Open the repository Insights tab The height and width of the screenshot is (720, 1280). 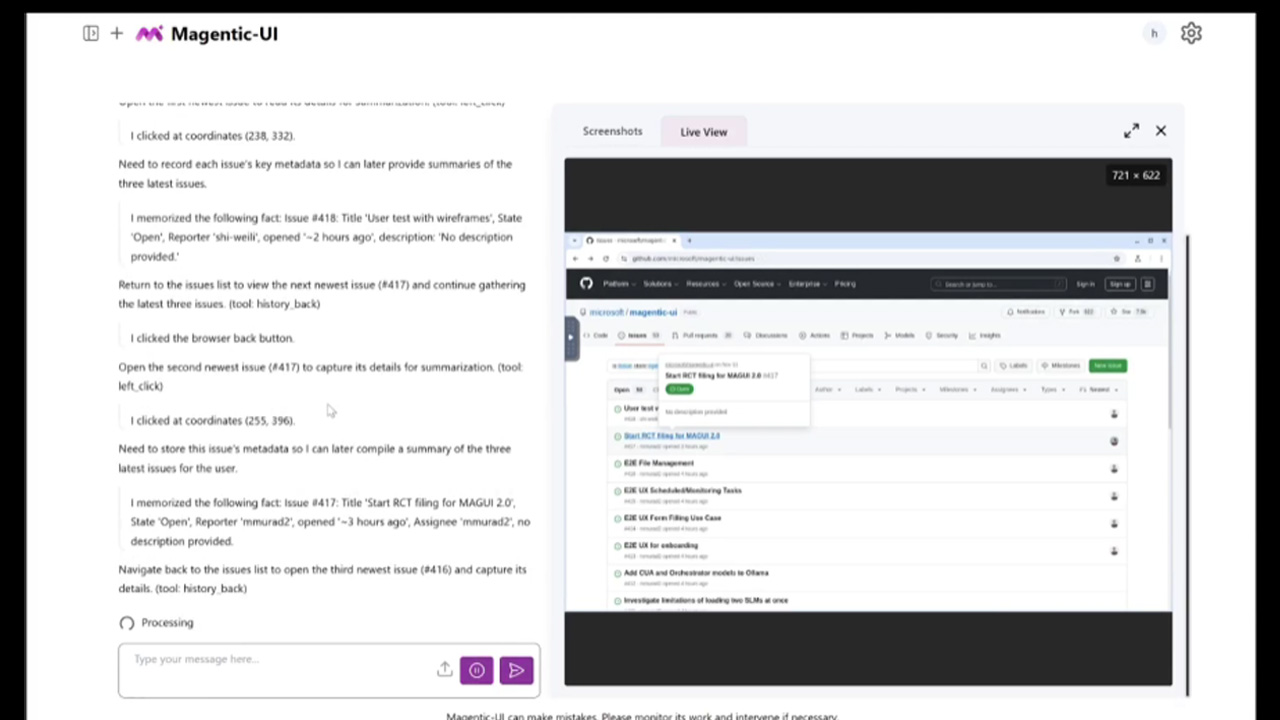986,335
